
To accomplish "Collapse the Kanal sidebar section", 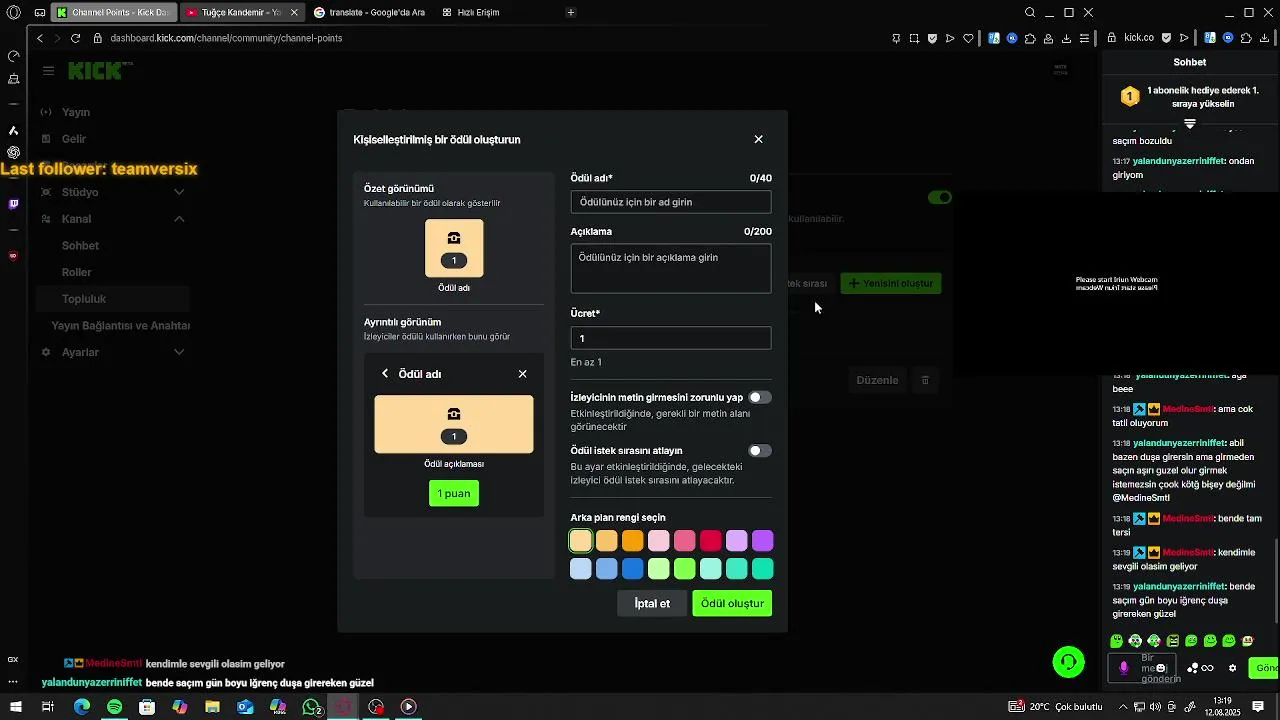I will [179, 219].
